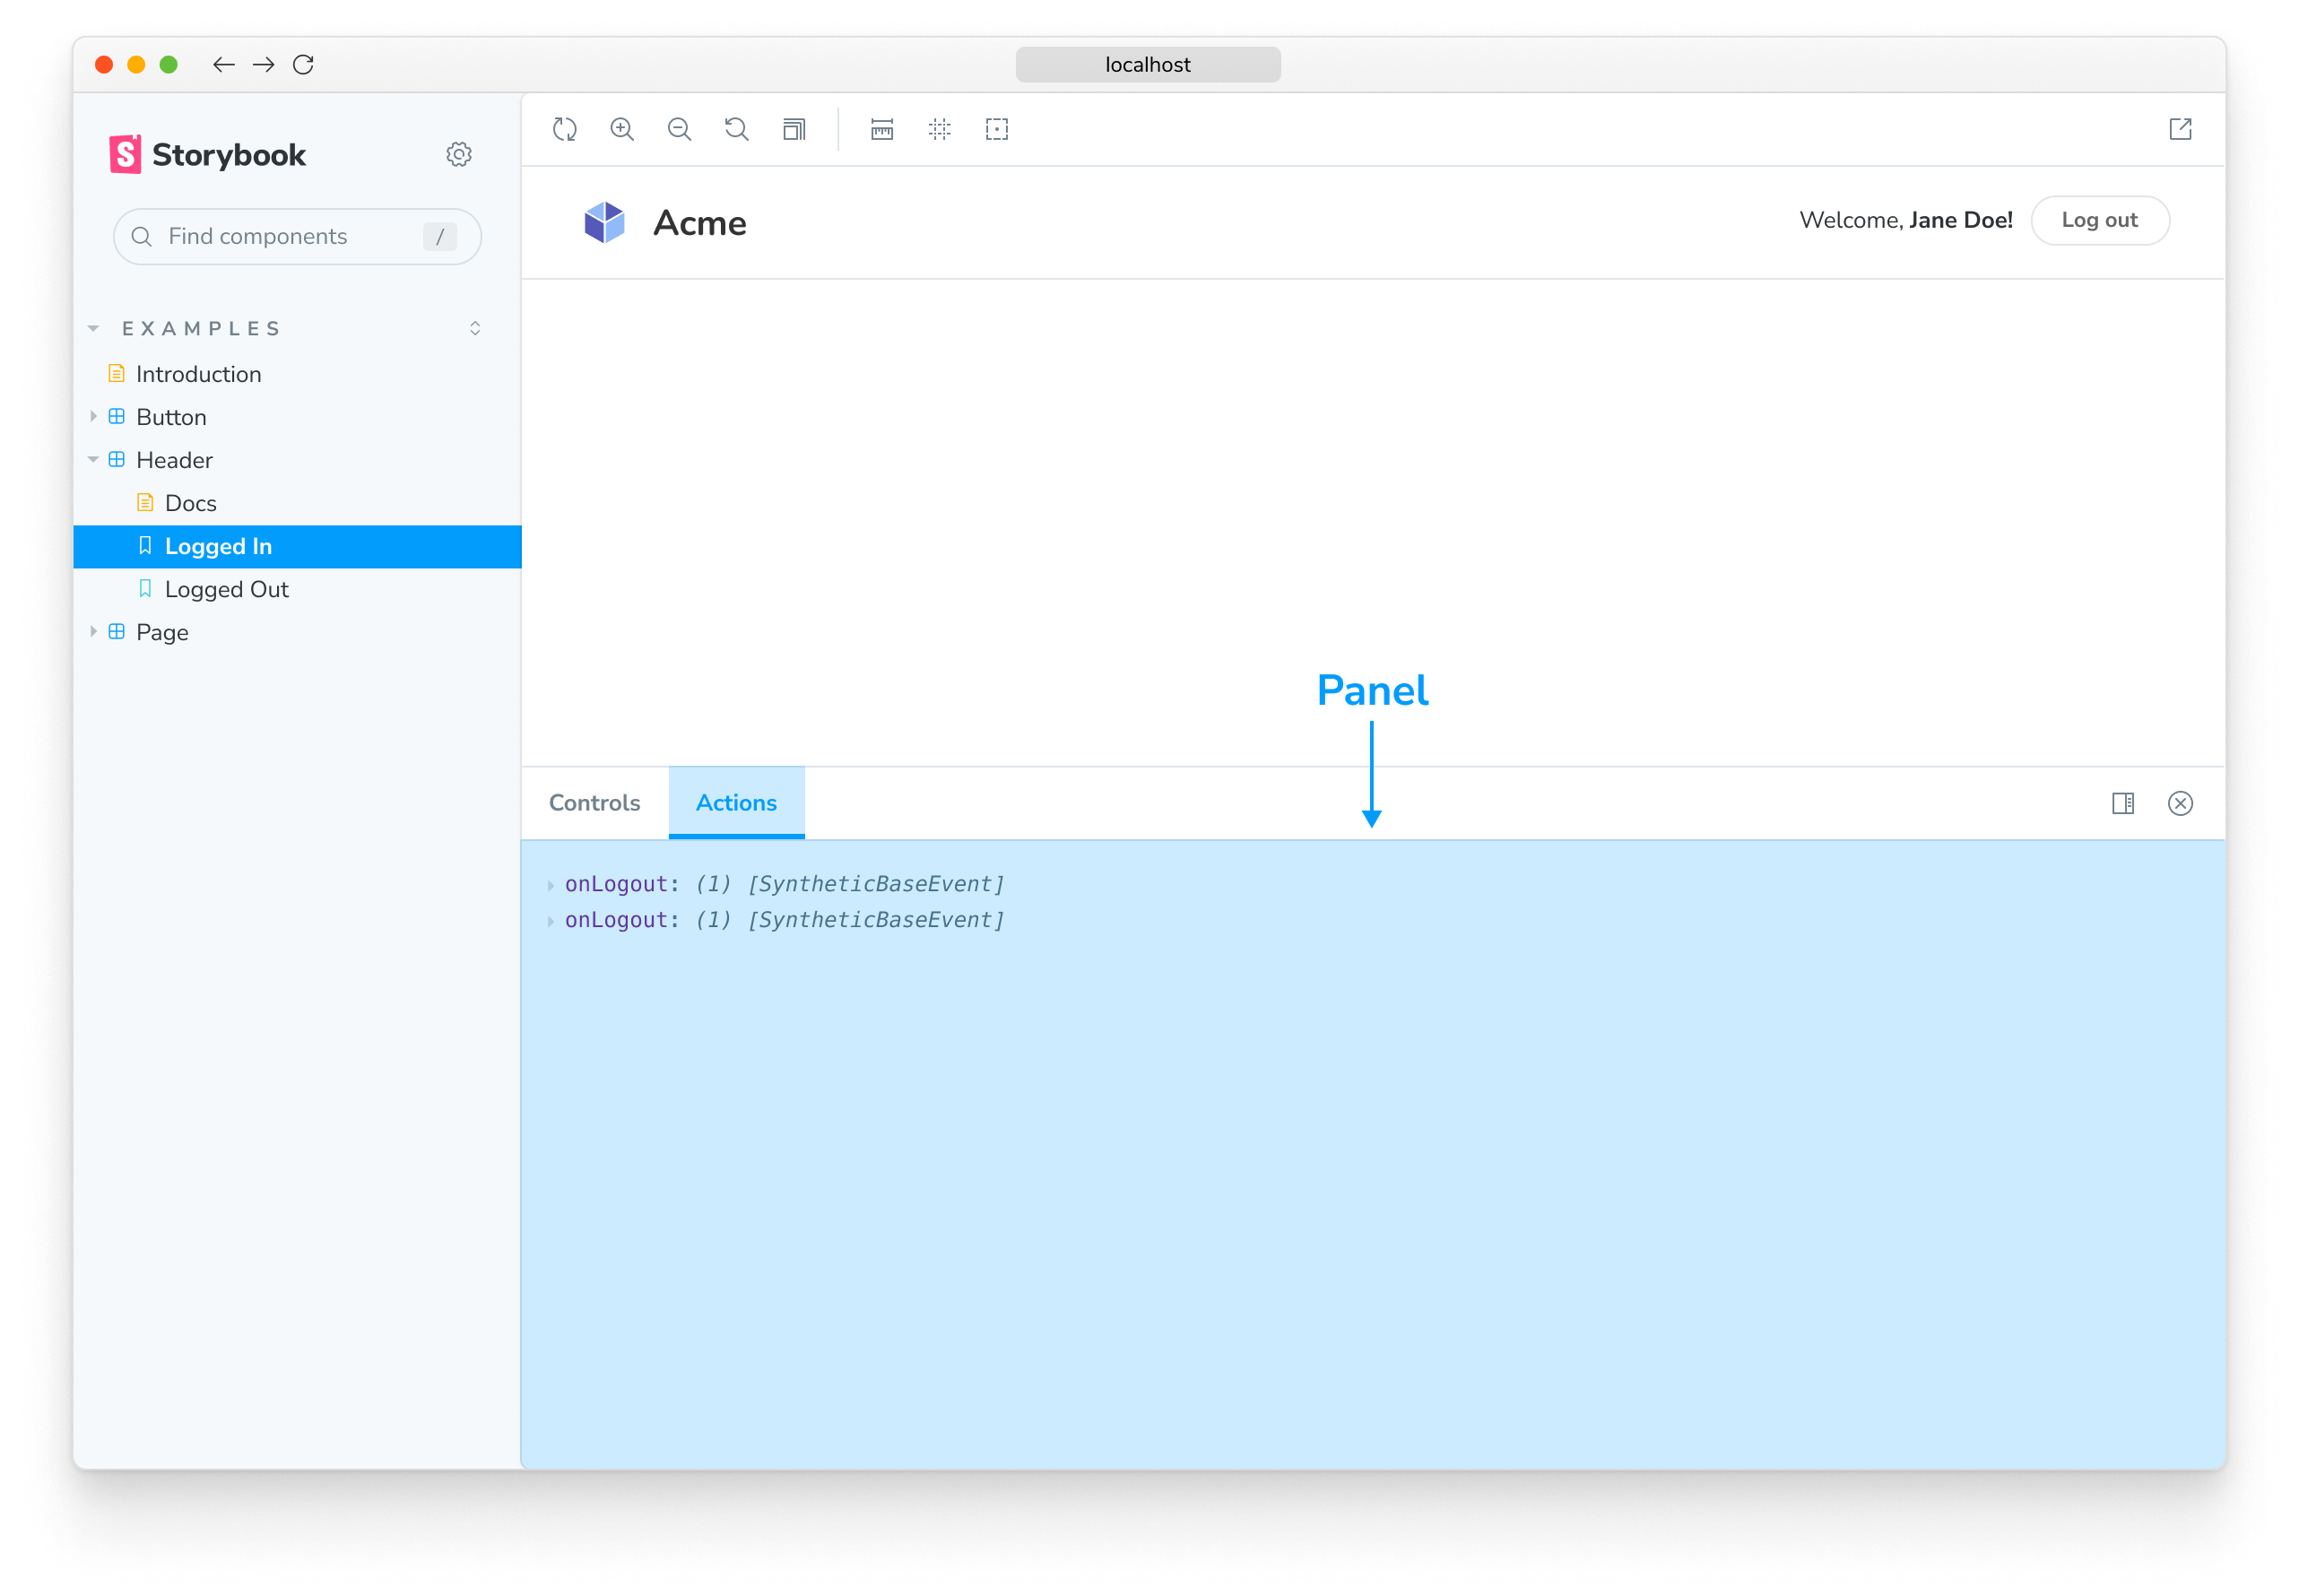Open the Logged Out story

[x=226, y=589]
